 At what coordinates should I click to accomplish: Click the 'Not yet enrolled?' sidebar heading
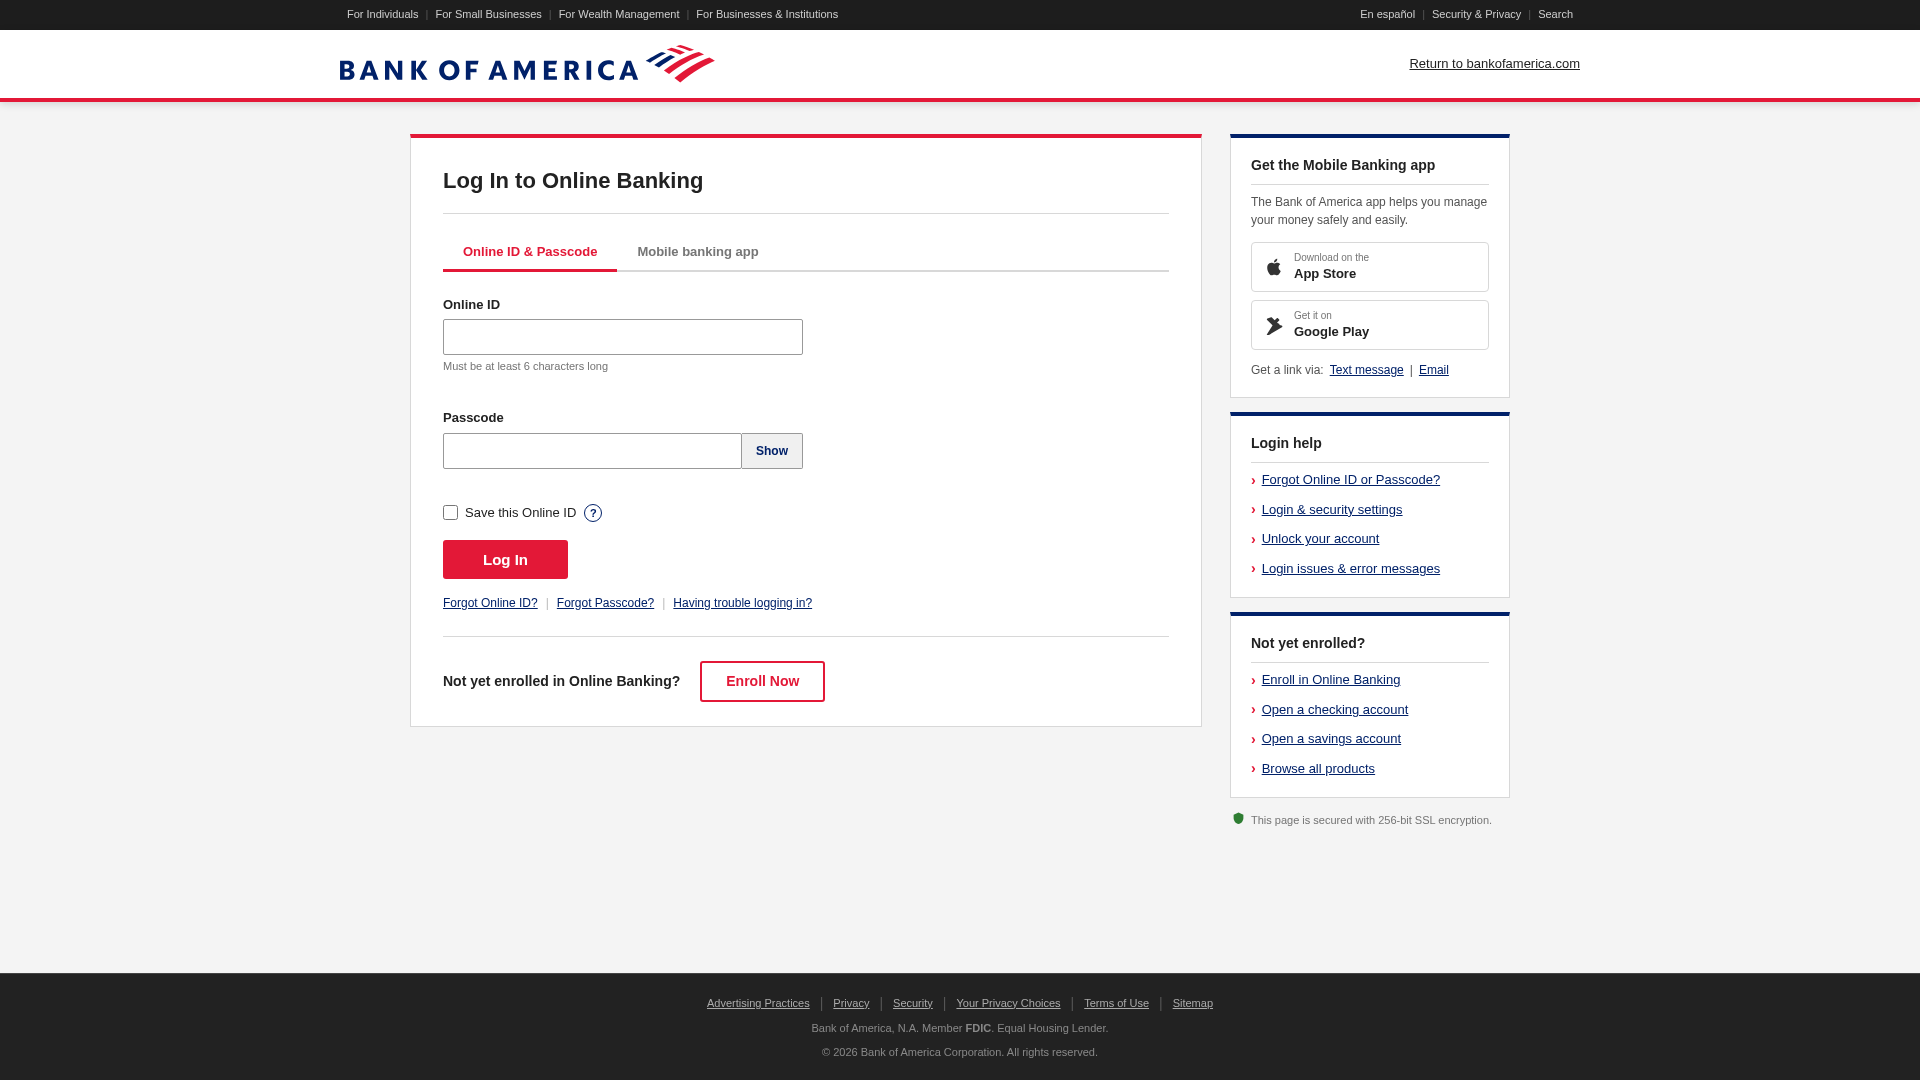click(x=1308, y=644)
